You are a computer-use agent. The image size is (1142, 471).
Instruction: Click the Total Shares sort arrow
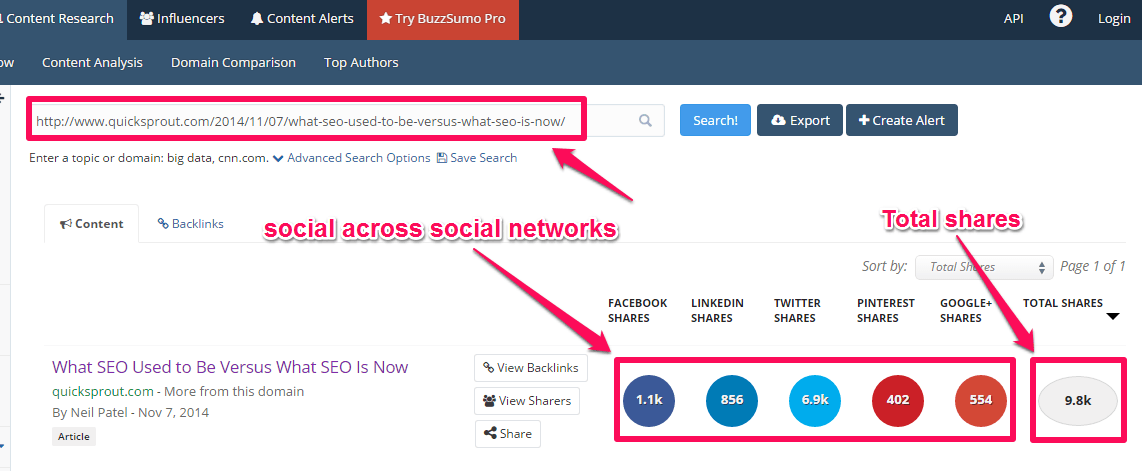coord(1112,316)
